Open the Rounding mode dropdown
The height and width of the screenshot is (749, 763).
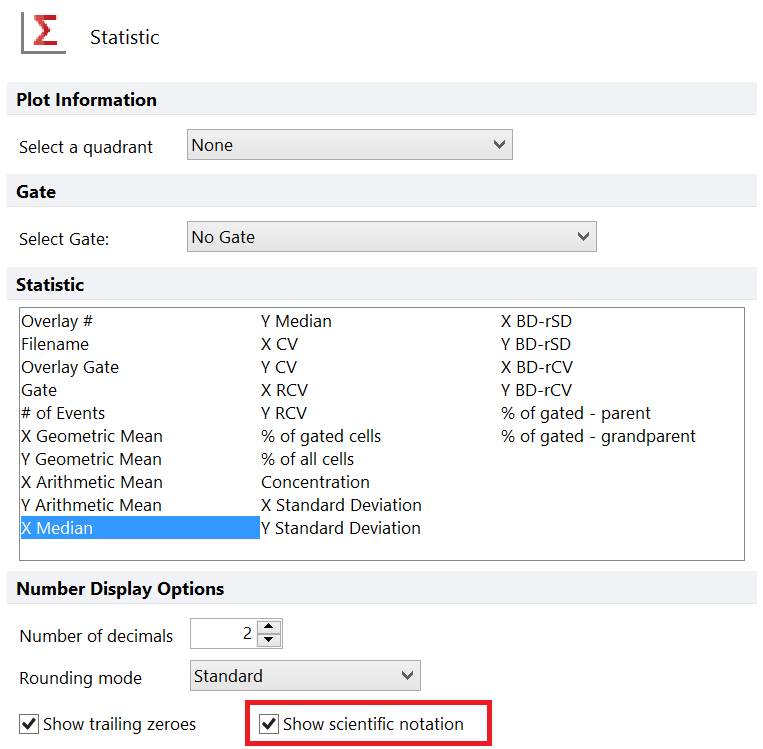pyautogui.click(x=305, y=676)
